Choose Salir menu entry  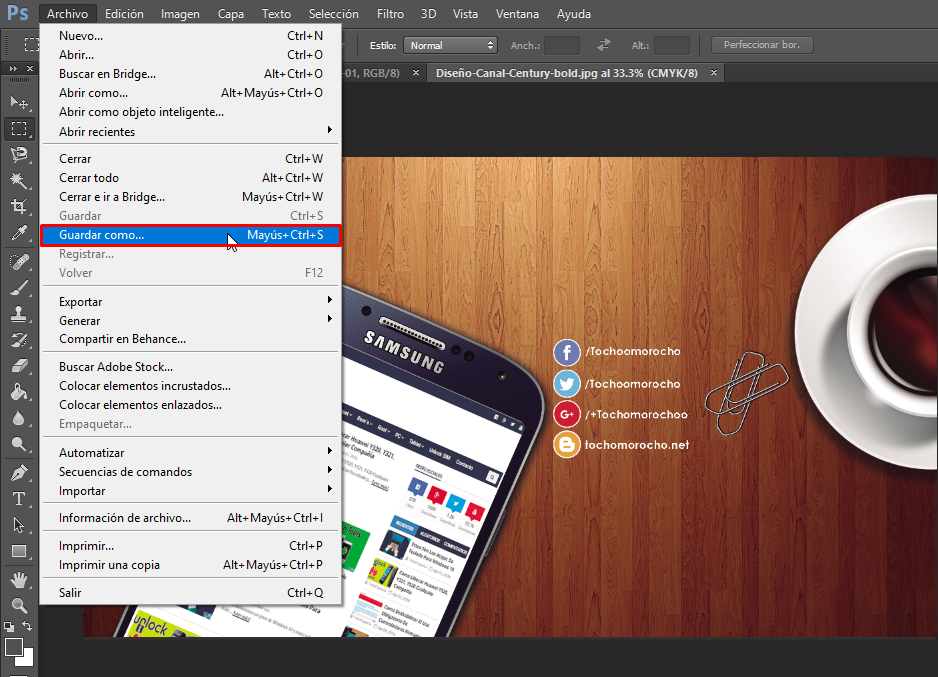(x=190, y=593)
